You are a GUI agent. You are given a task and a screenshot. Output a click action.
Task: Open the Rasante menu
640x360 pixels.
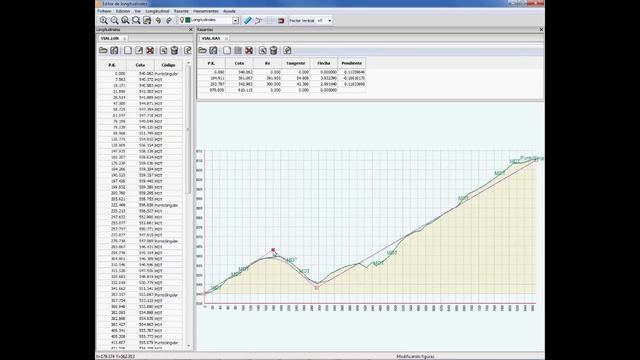[181, 11]
